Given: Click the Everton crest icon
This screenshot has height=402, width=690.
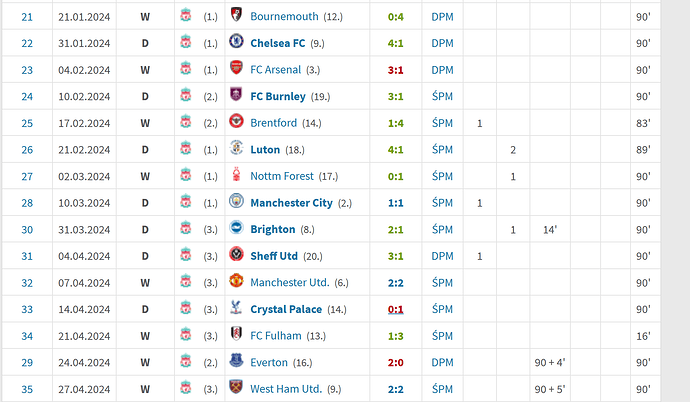Looking at the screenshot, I should [236, 361].
